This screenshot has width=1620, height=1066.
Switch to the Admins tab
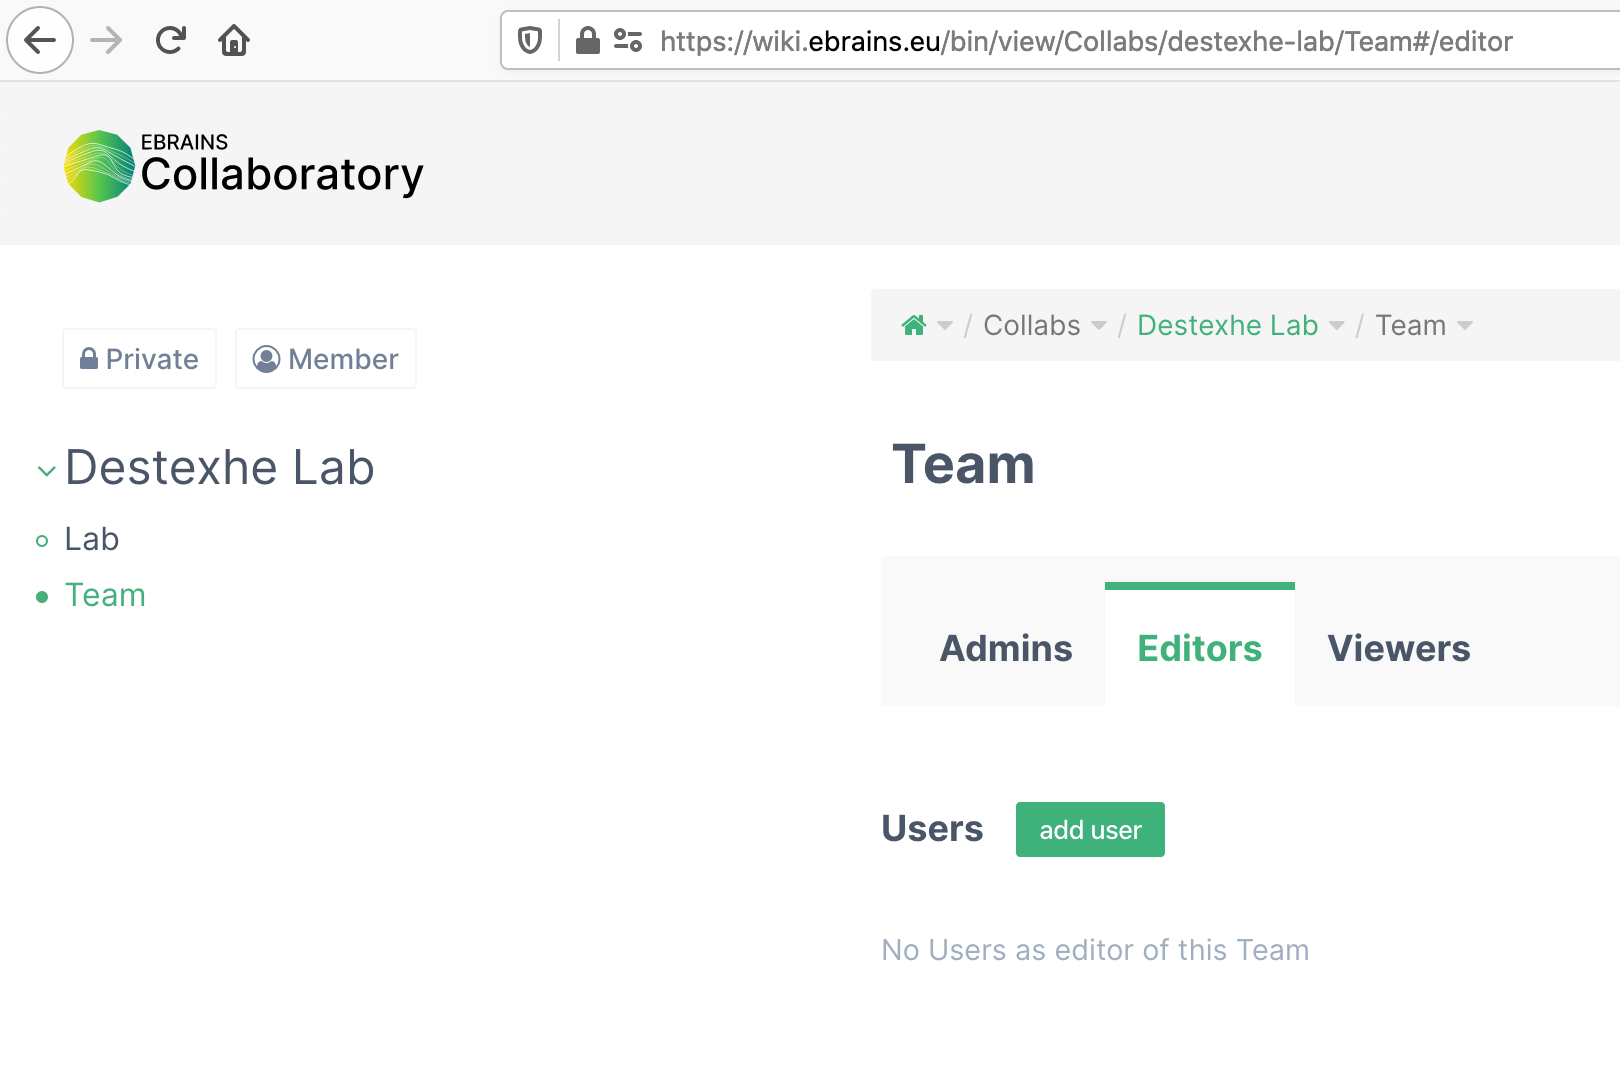(1005, 648)
